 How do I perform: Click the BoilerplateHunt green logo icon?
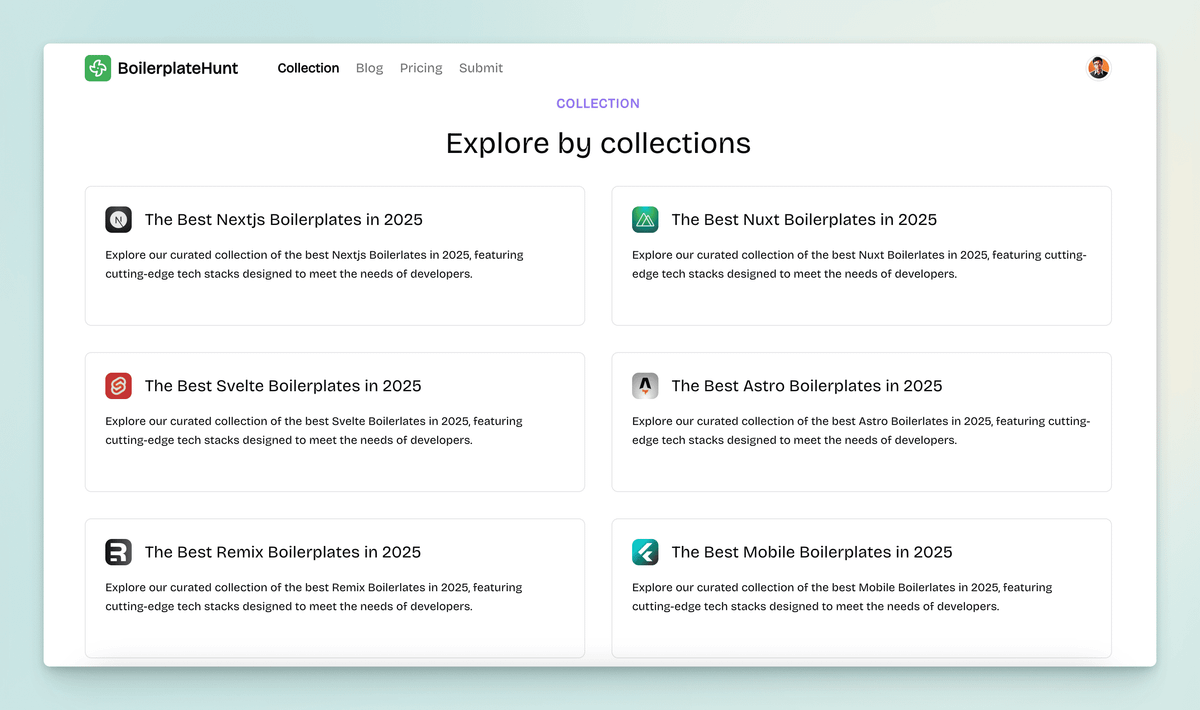(98, 68)
